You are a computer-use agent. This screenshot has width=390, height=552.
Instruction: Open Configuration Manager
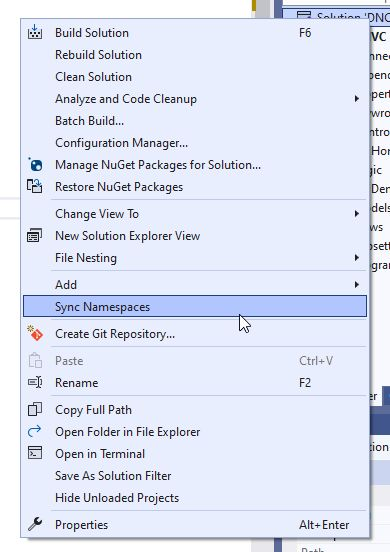tap(195, 143)
